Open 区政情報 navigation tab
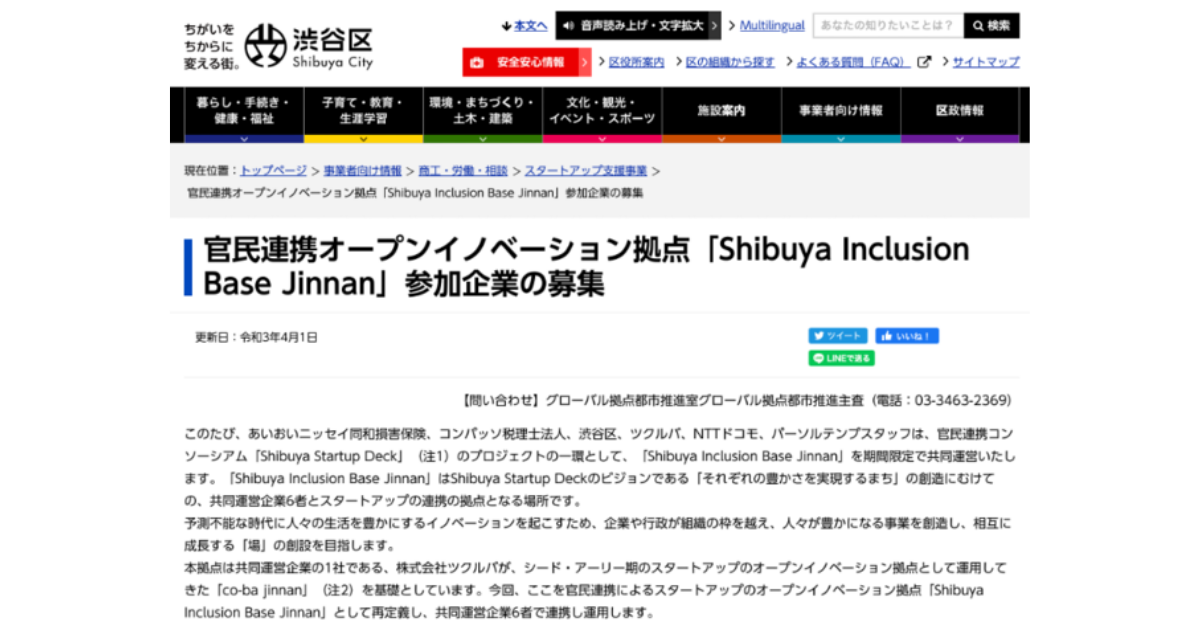Image resolution: width=1200 pixels, height=630 pixels. click(x=959, y=111)
